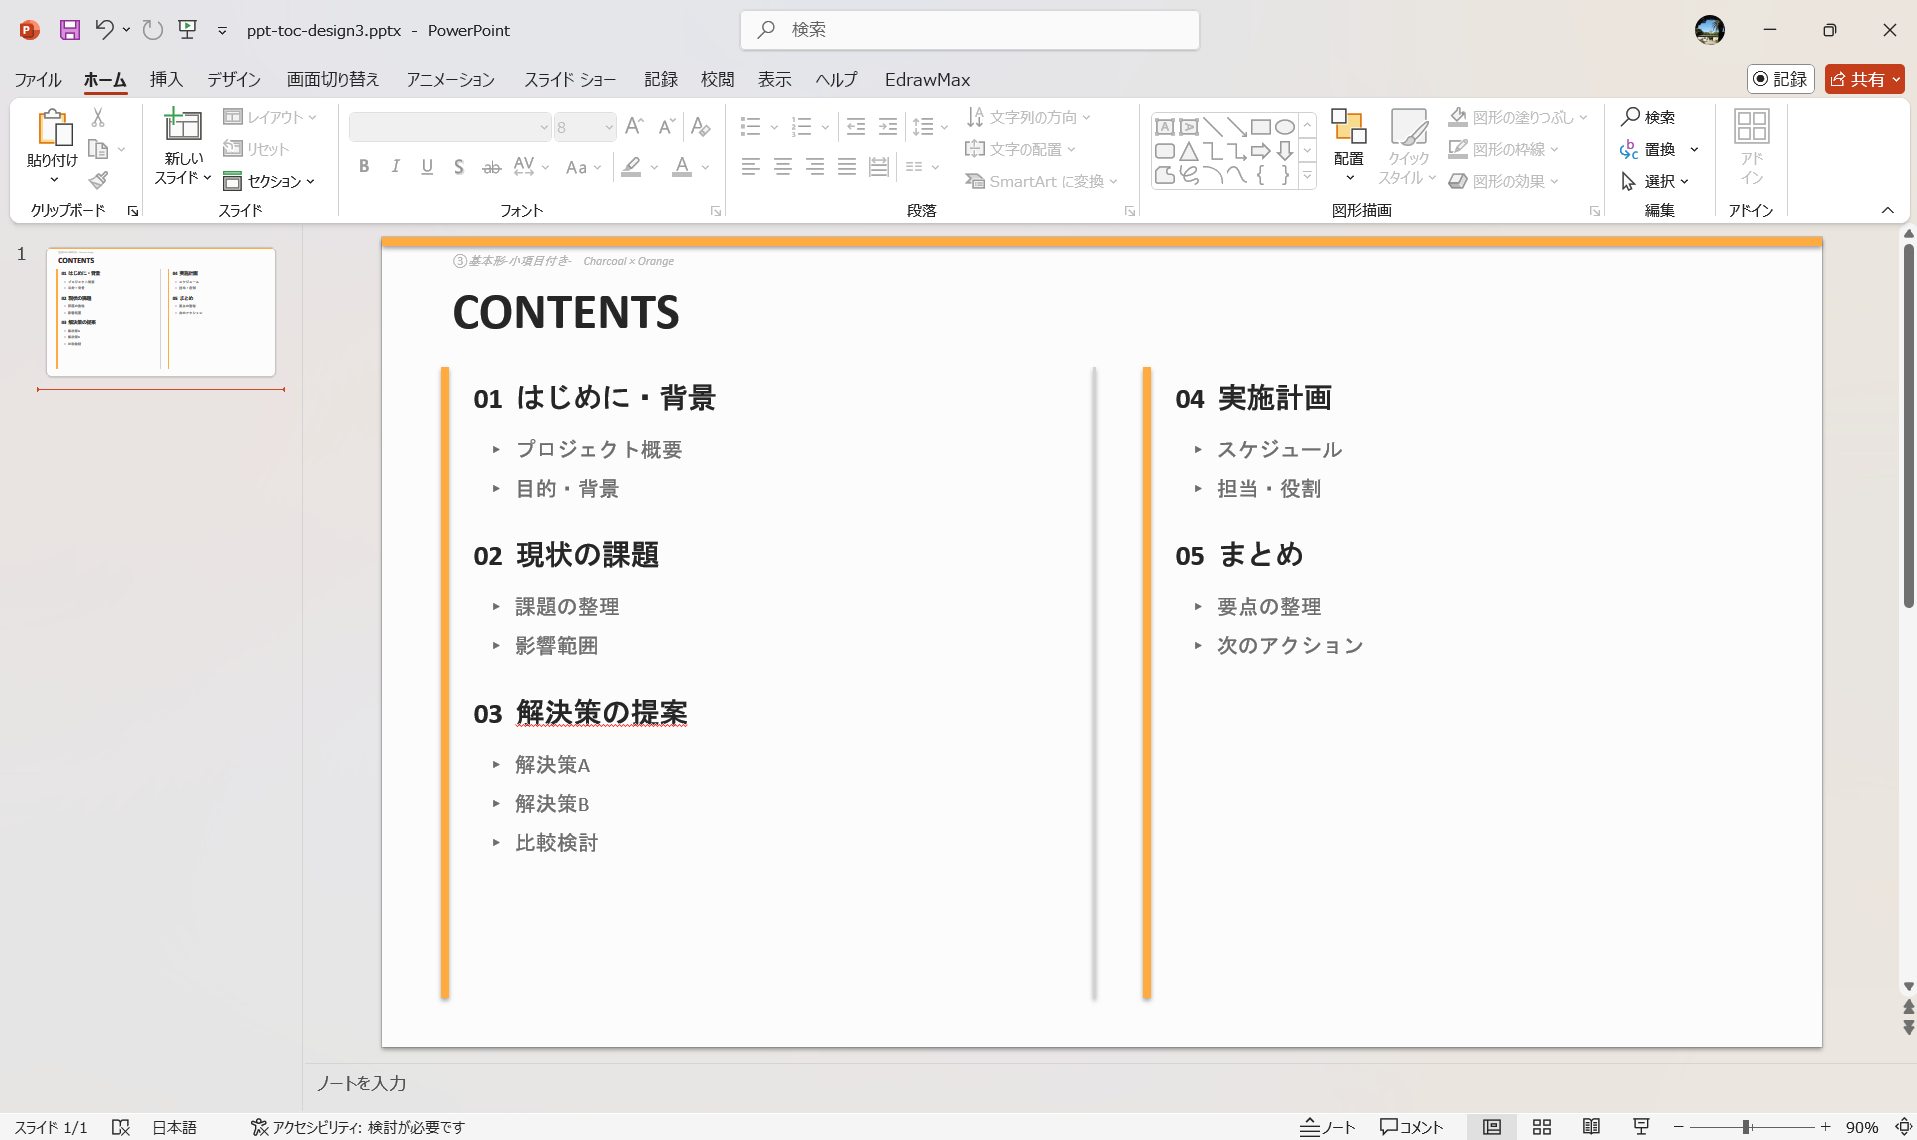Click the Center alignment icon
The width and height of the screenshot is (1917, 1140).
tap(783, 167)
